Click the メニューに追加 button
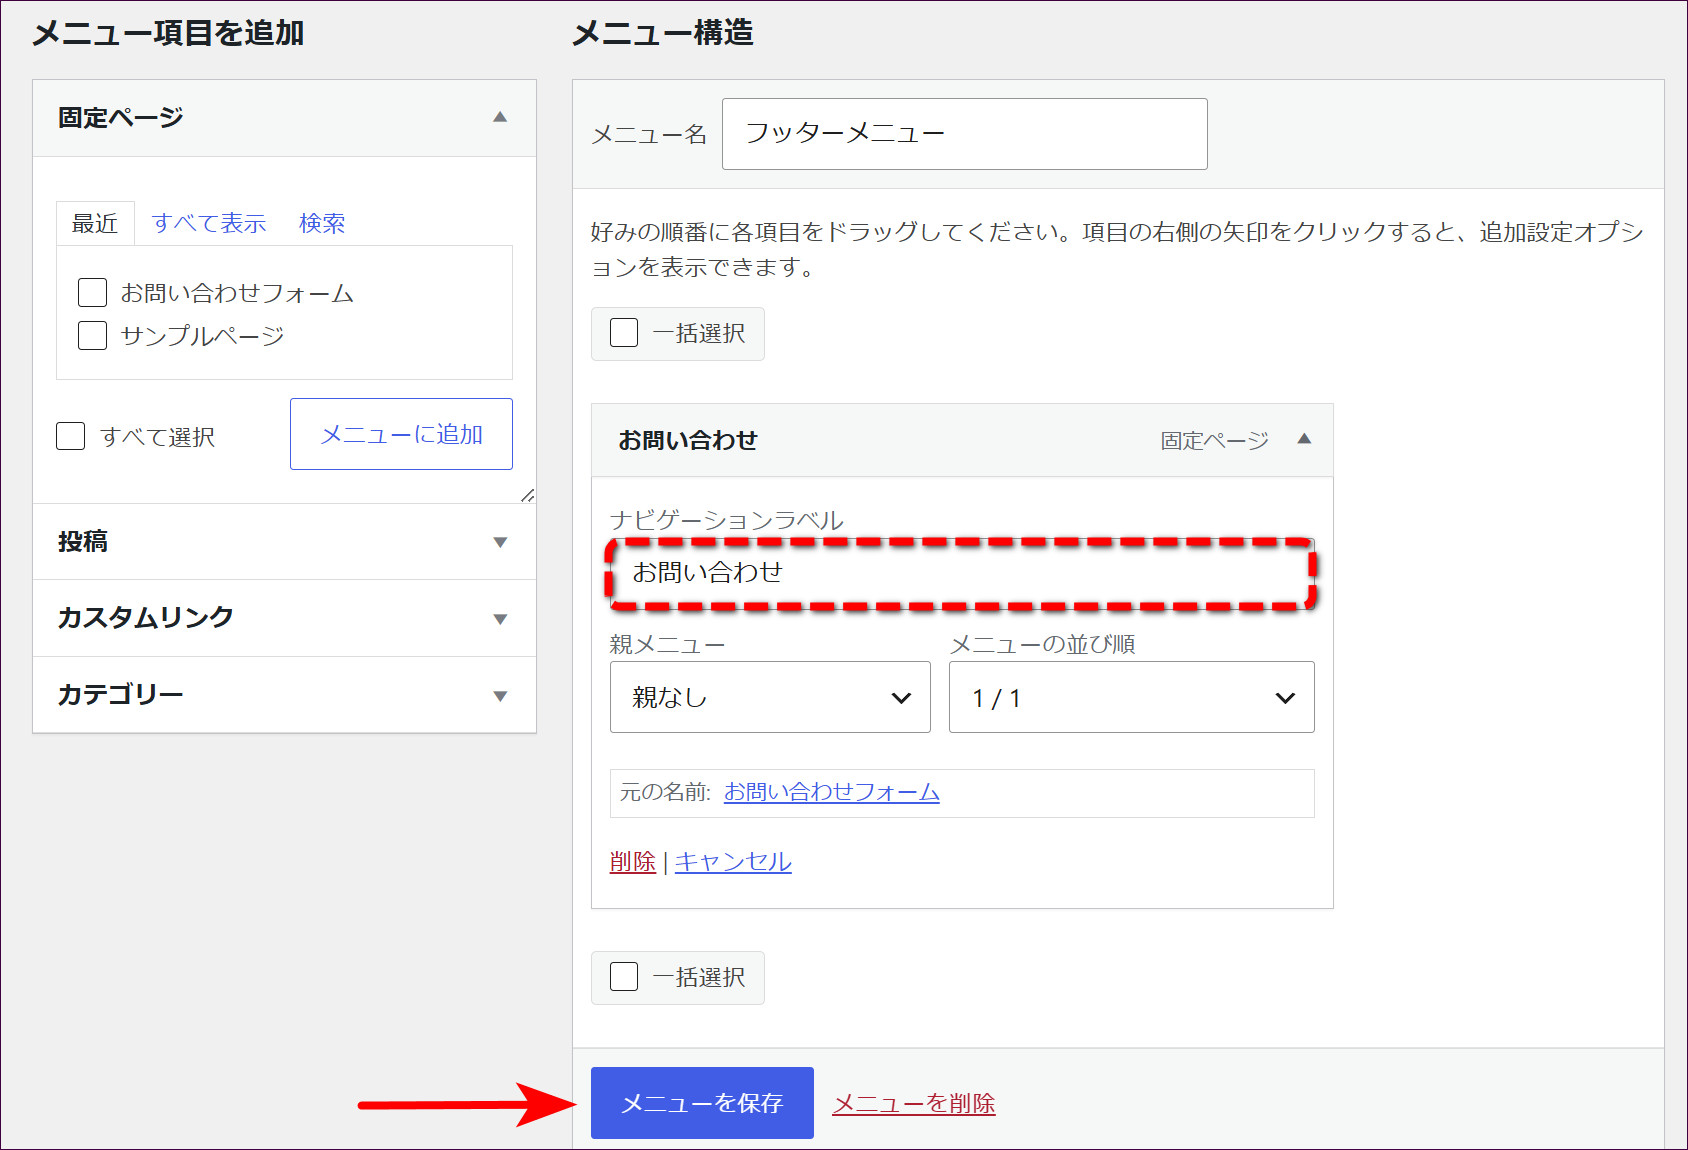Viewport: 1688px width, 1150px height. click(401, 434)
